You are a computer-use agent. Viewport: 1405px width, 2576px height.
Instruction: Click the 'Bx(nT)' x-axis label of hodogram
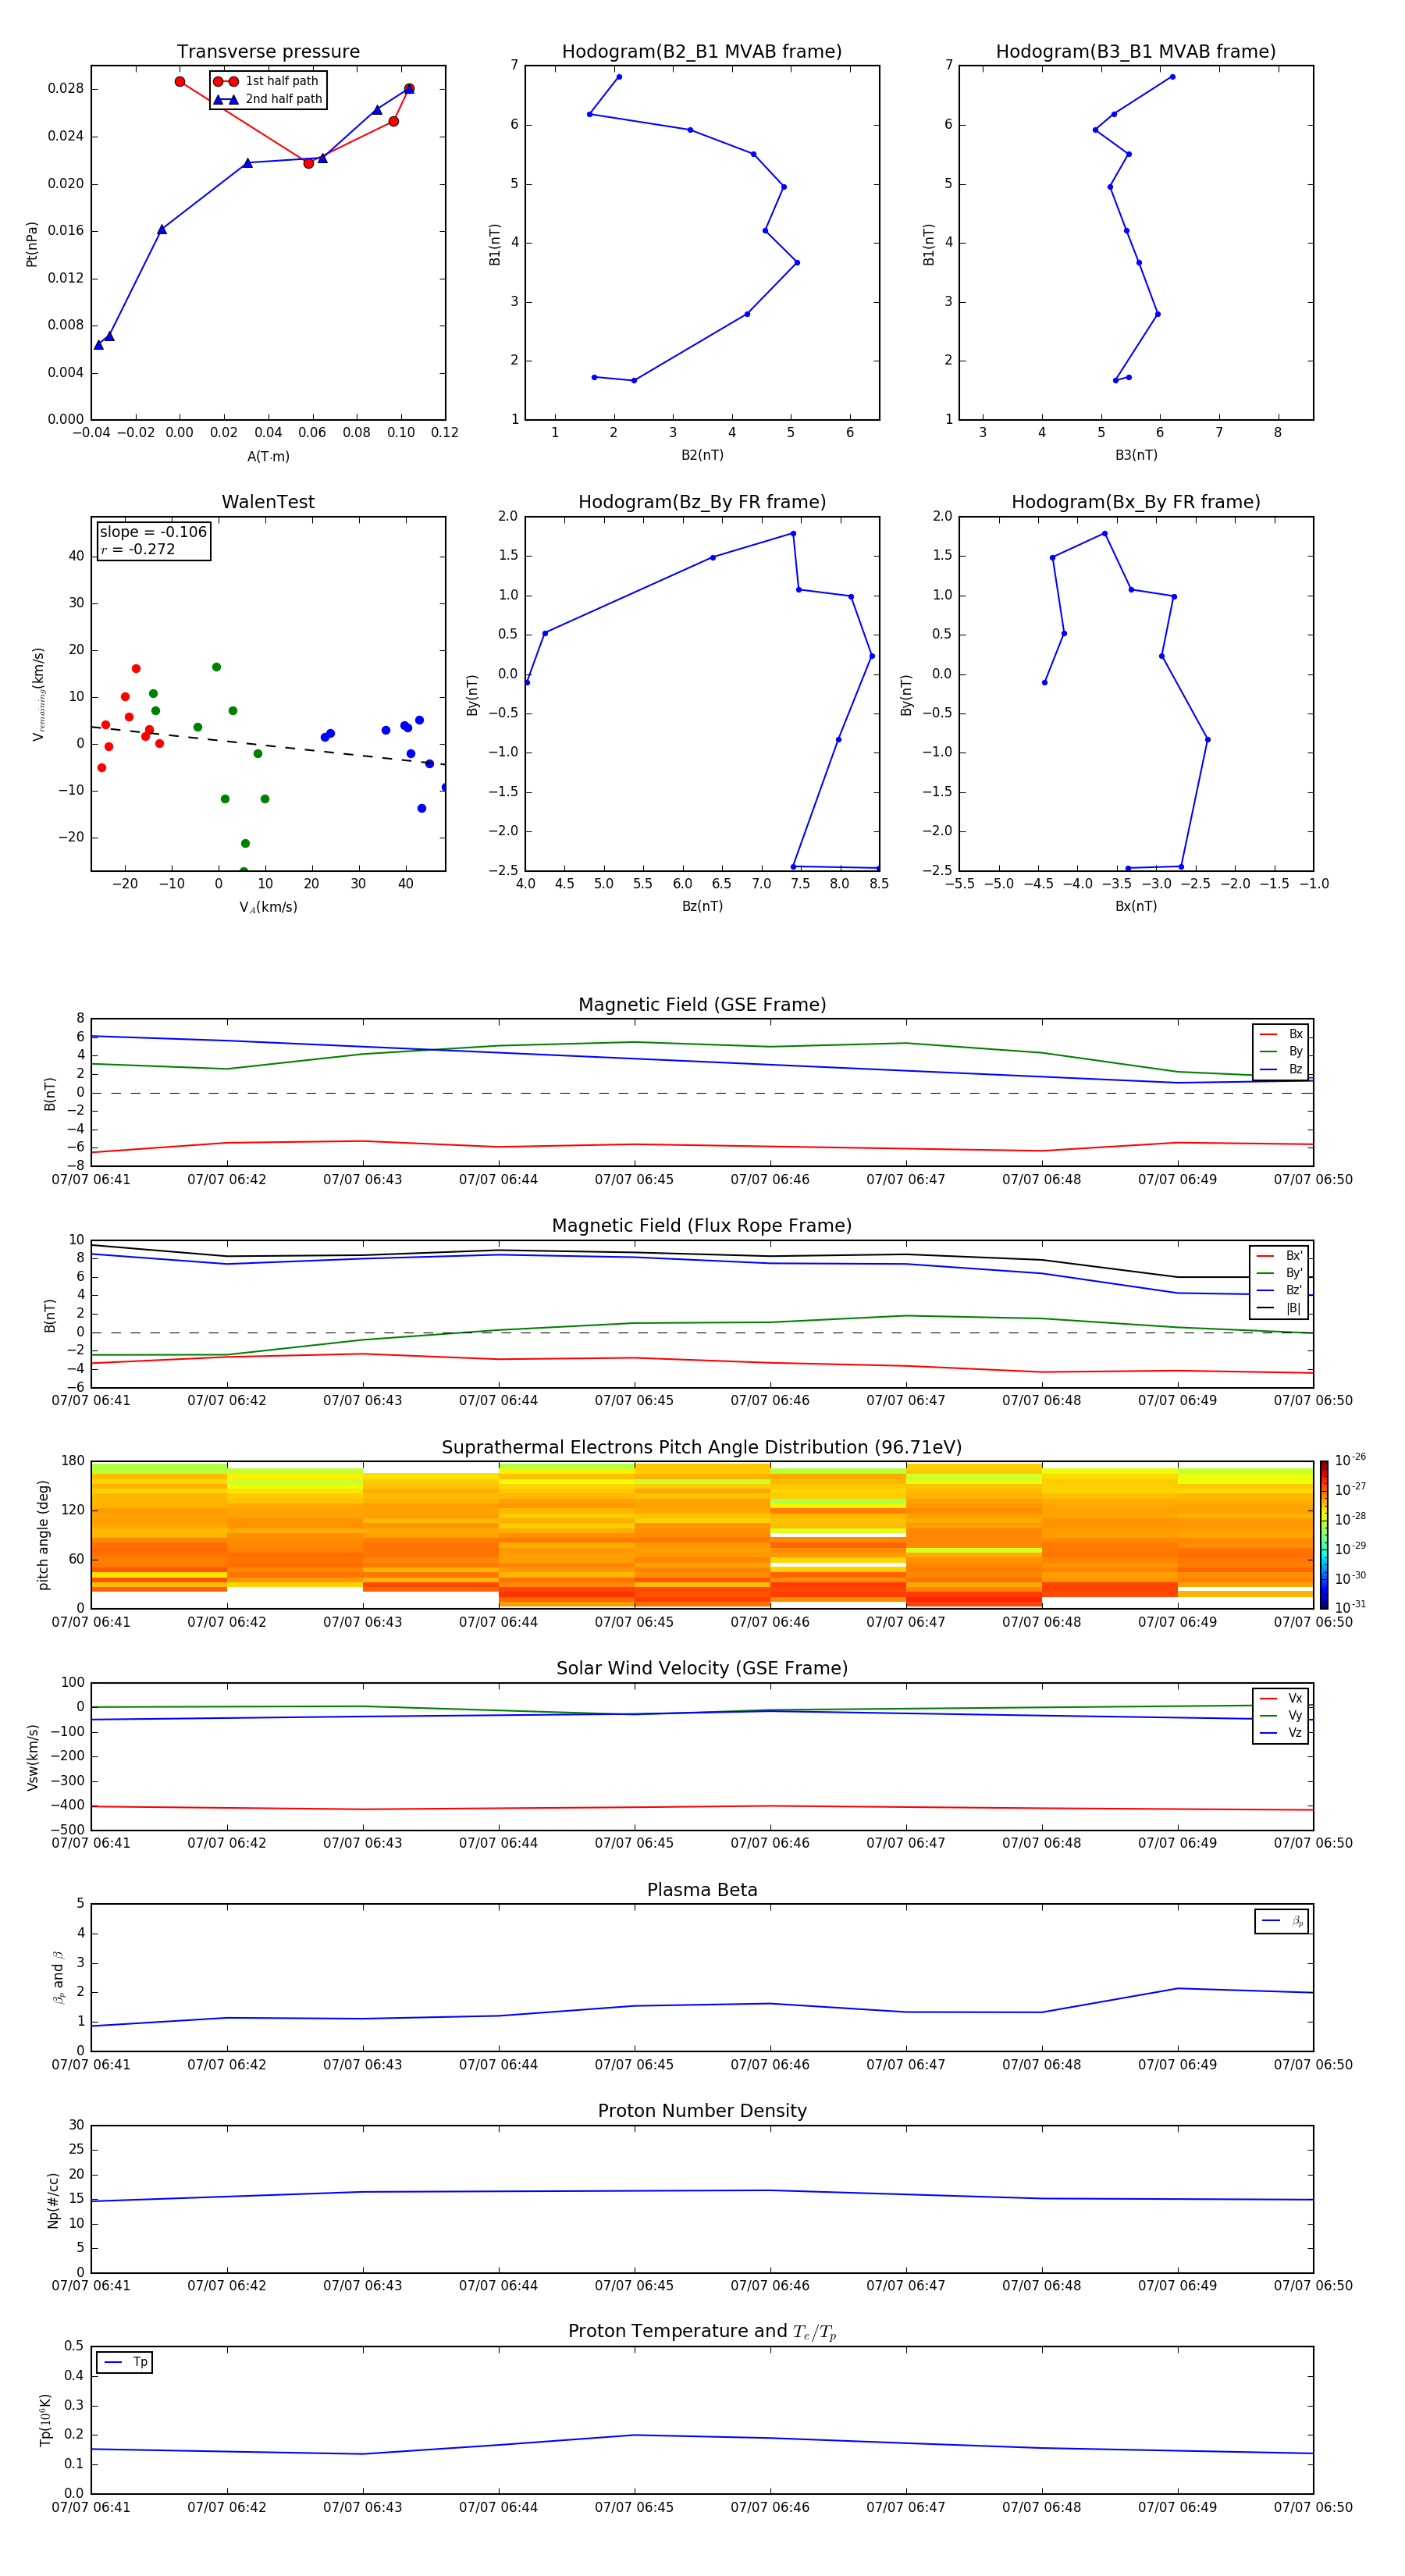[1136, 906]
